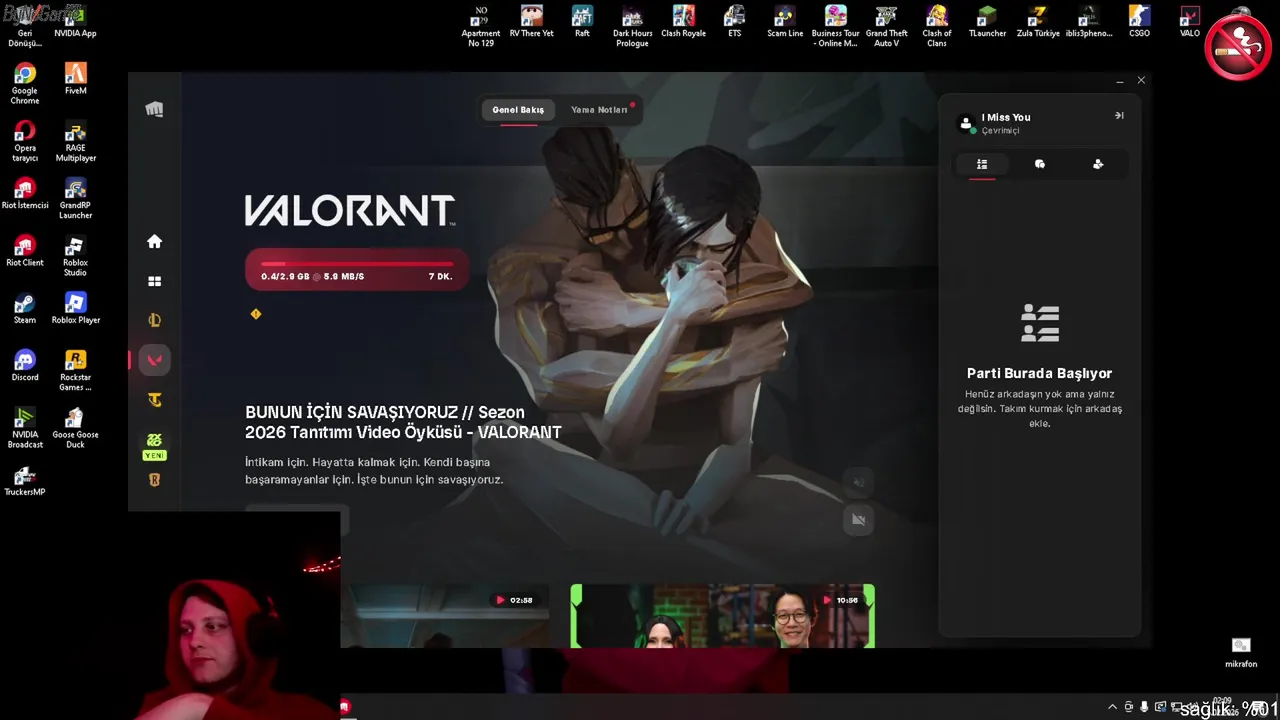Open Apartment No 129 desktop shortcut
1280x720 pixels.
[x=481, y=27]
